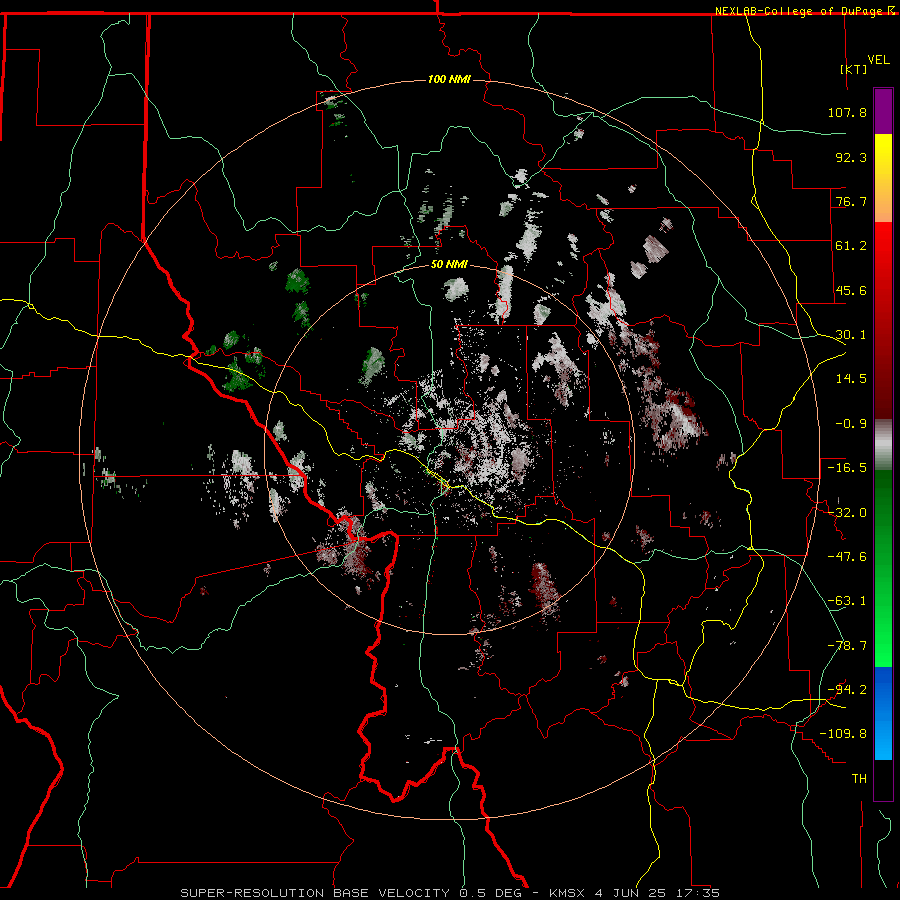This screenshot has width=900, height=900.
Task: Click the -32.0 value on velocity scale
Action: coord(847,513)
